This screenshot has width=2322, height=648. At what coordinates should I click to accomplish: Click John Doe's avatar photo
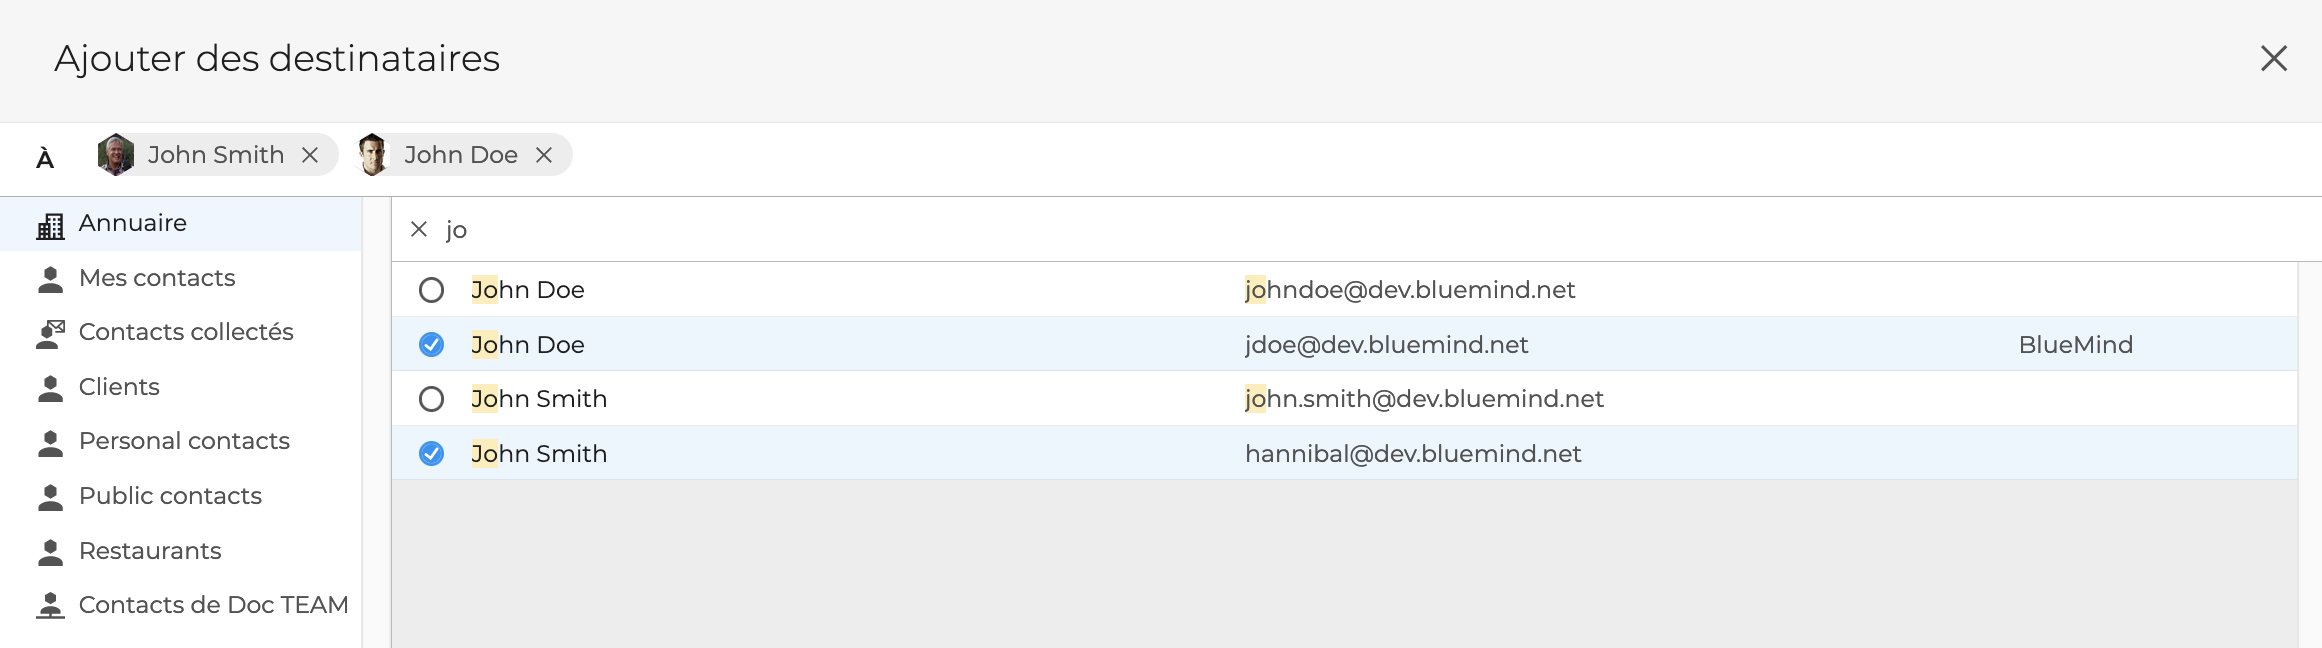point(374,155)
